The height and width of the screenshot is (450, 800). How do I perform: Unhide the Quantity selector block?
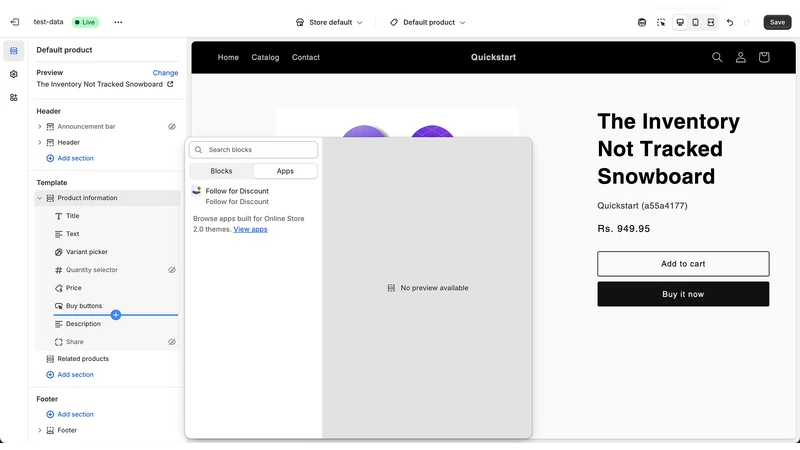[x=172, y=270]
